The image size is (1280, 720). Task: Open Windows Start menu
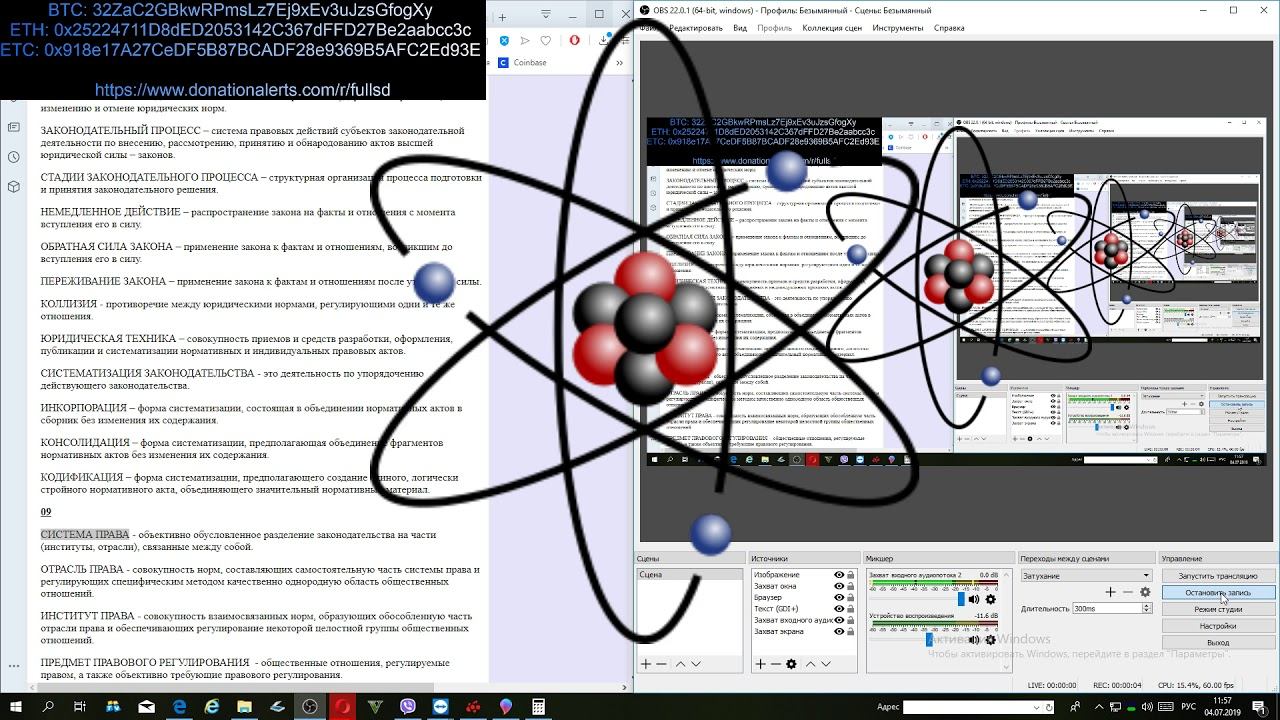[16, 707]
